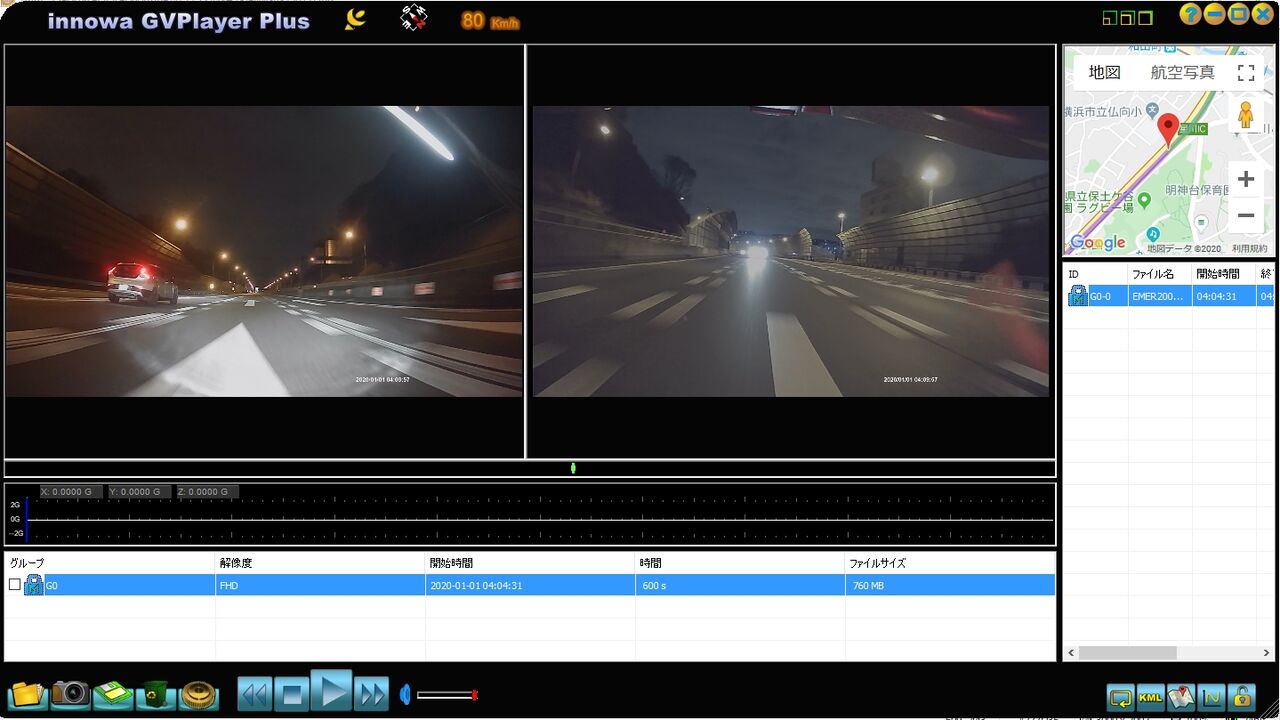This screenshot has height=720, width=1280.
Task: Open the Google logo link on map
Action: pos(1097,243)
